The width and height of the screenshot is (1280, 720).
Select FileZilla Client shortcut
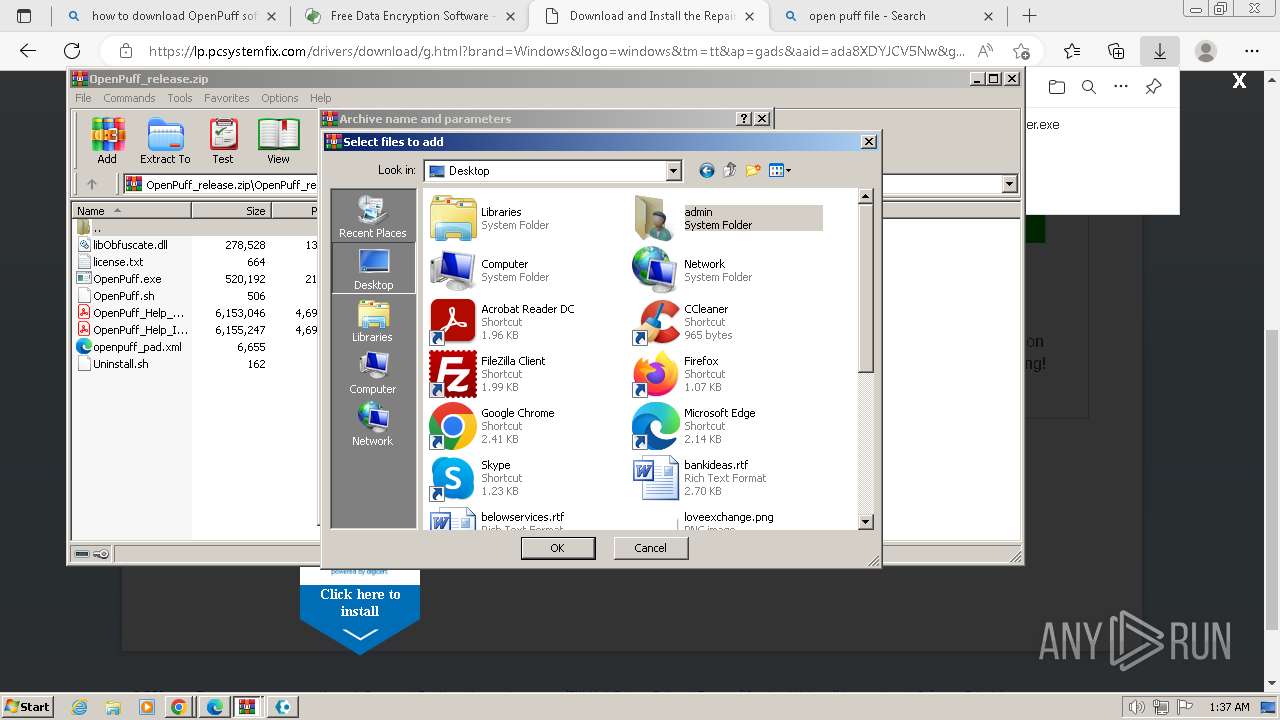[x=488, y=374]
